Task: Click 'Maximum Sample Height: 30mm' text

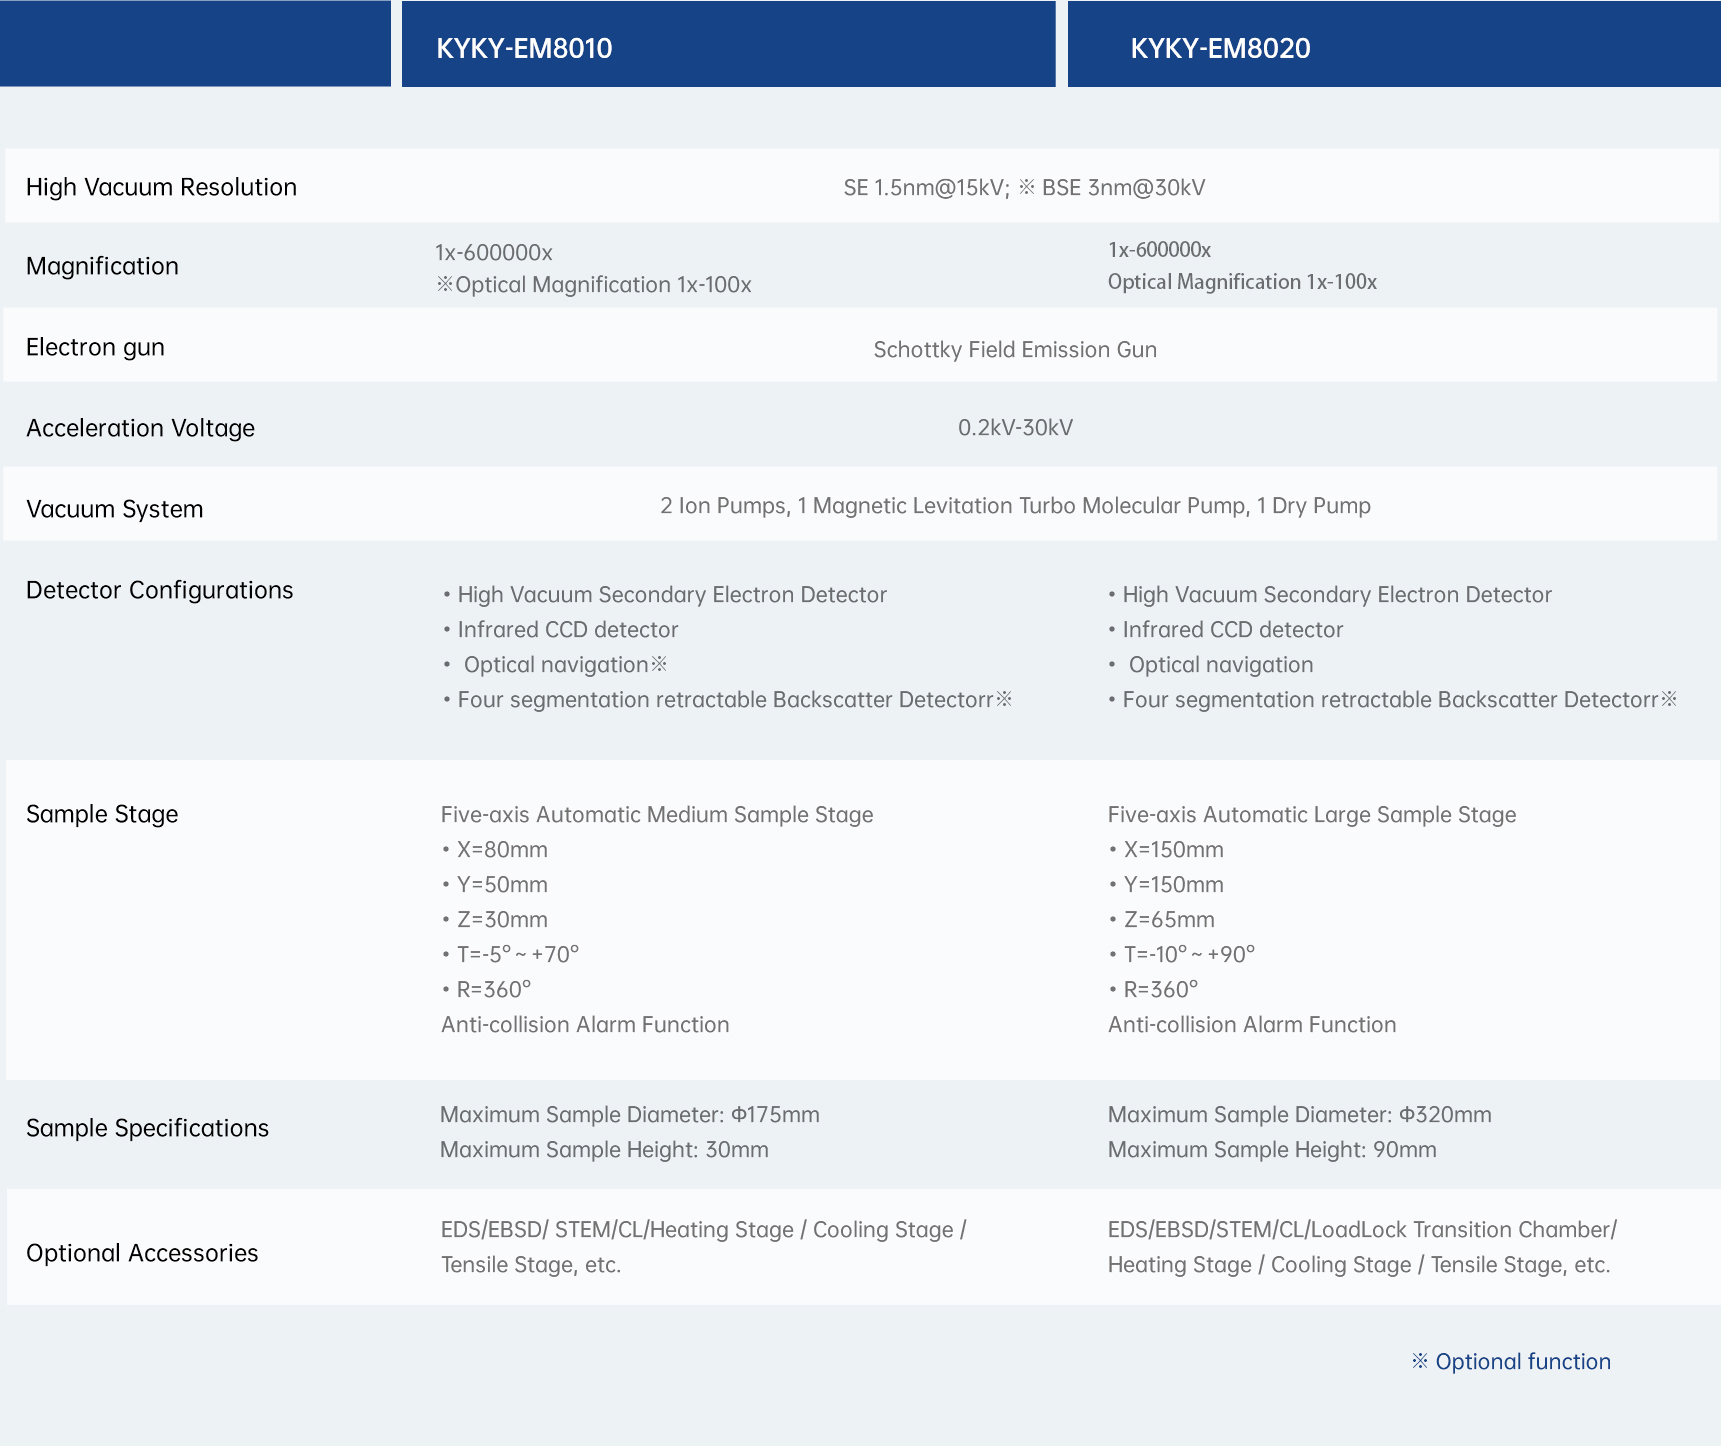Action: click(x=604, y=1150)
